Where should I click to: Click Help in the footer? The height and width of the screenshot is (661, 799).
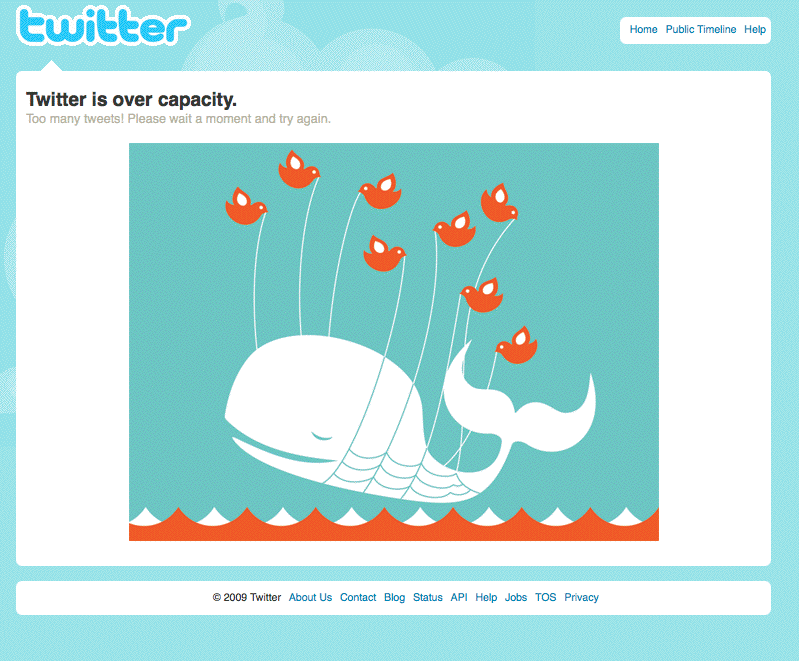486,597
